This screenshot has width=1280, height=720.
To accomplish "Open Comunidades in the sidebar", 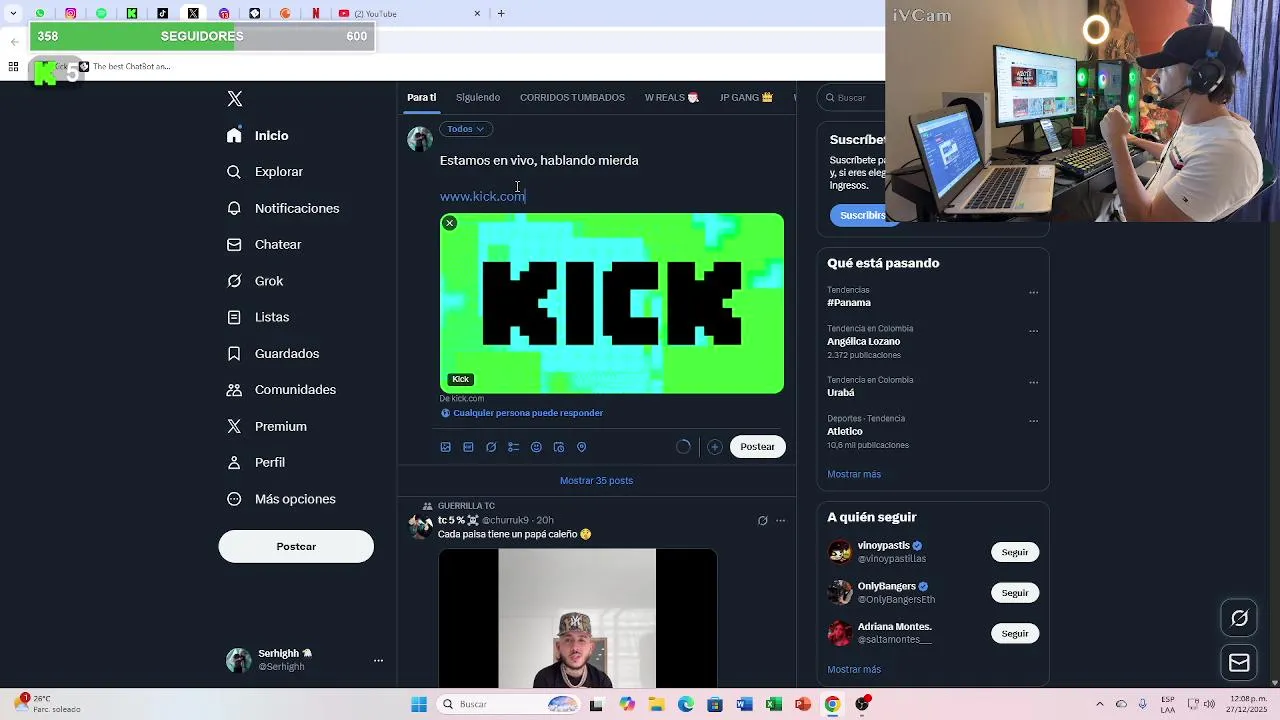I will coord(281,390).
